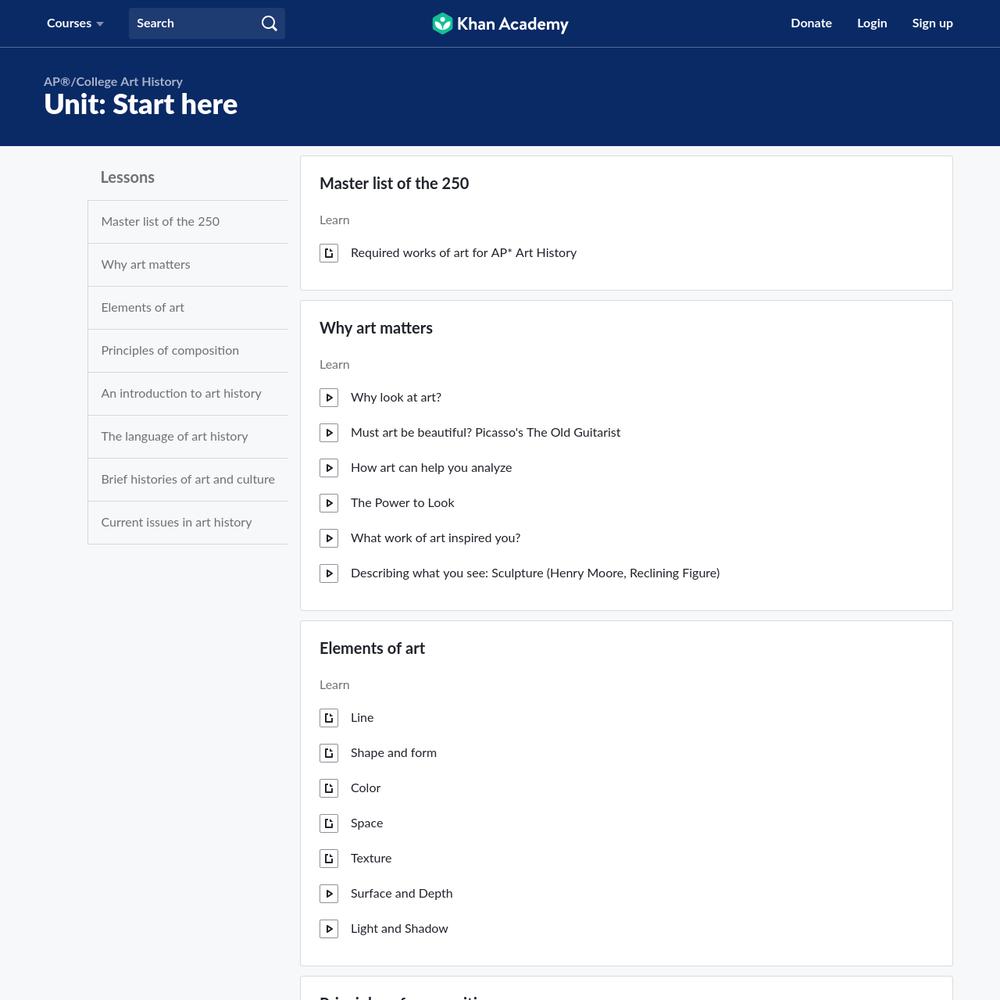Click the play icon beside Light and Shadow
Viewport: 1000px width, 1000px height.
point(329,929)
